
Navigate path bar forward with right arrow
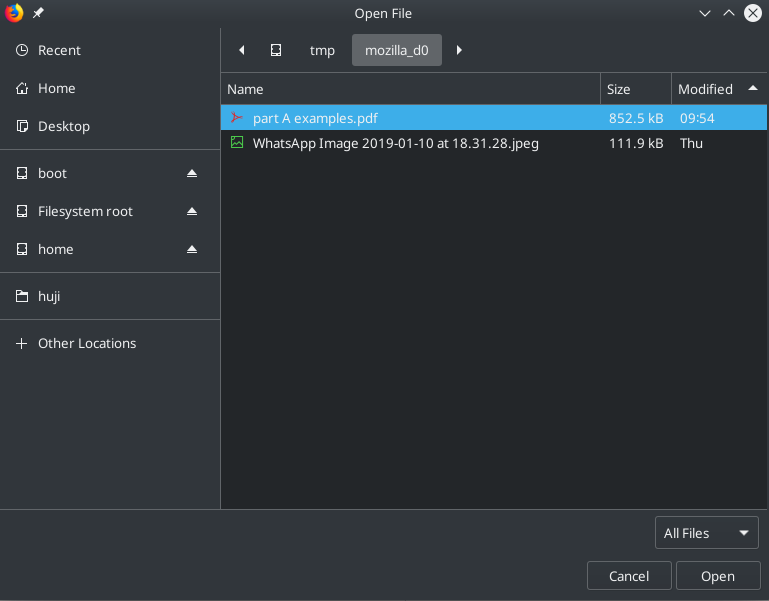[x=459, y=50]
